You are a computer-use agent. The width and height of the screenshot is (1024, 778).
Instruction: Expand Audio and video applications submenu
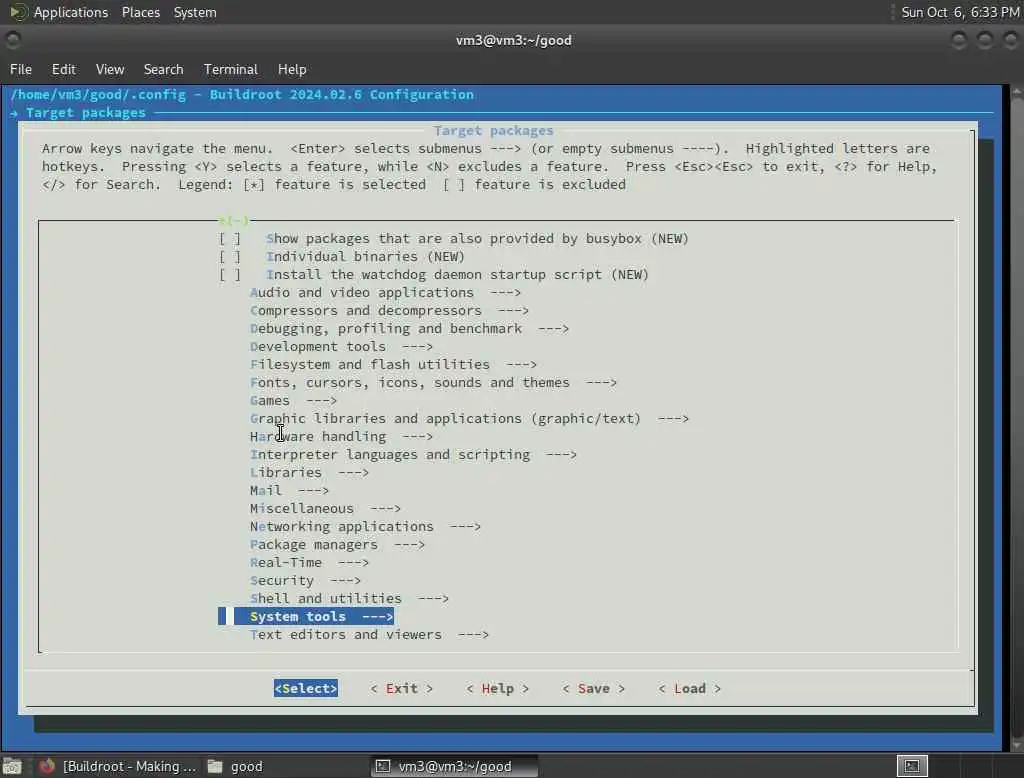point(385,293)
